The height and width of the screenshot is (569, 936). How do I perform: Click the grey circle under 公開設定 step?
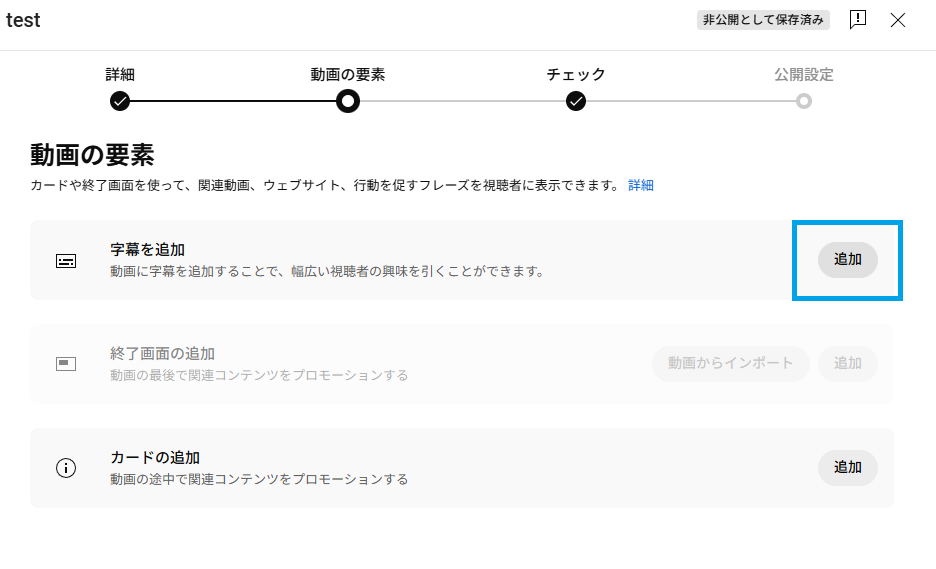point(804,101)
